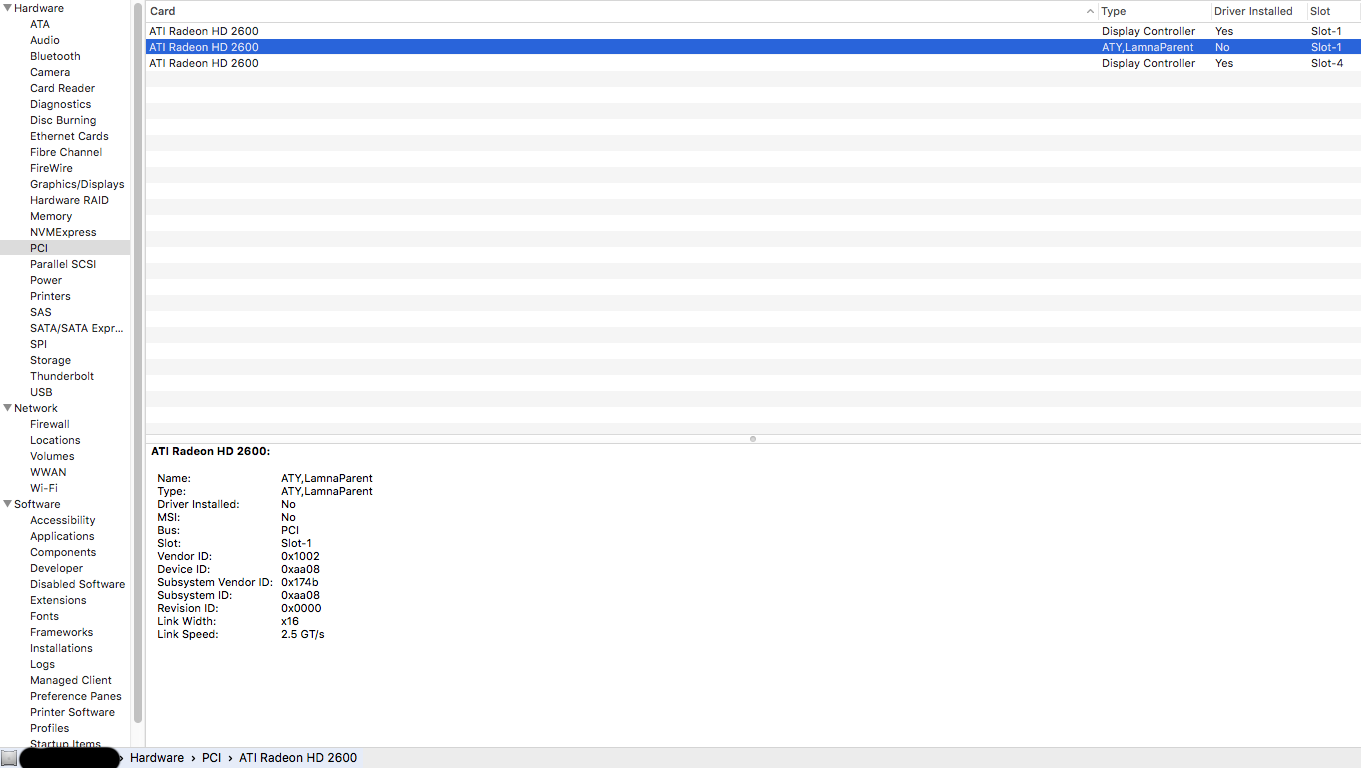Select the highlighted ATY,LamnaParent table row

pyautogui.click(x=753, y=47)
